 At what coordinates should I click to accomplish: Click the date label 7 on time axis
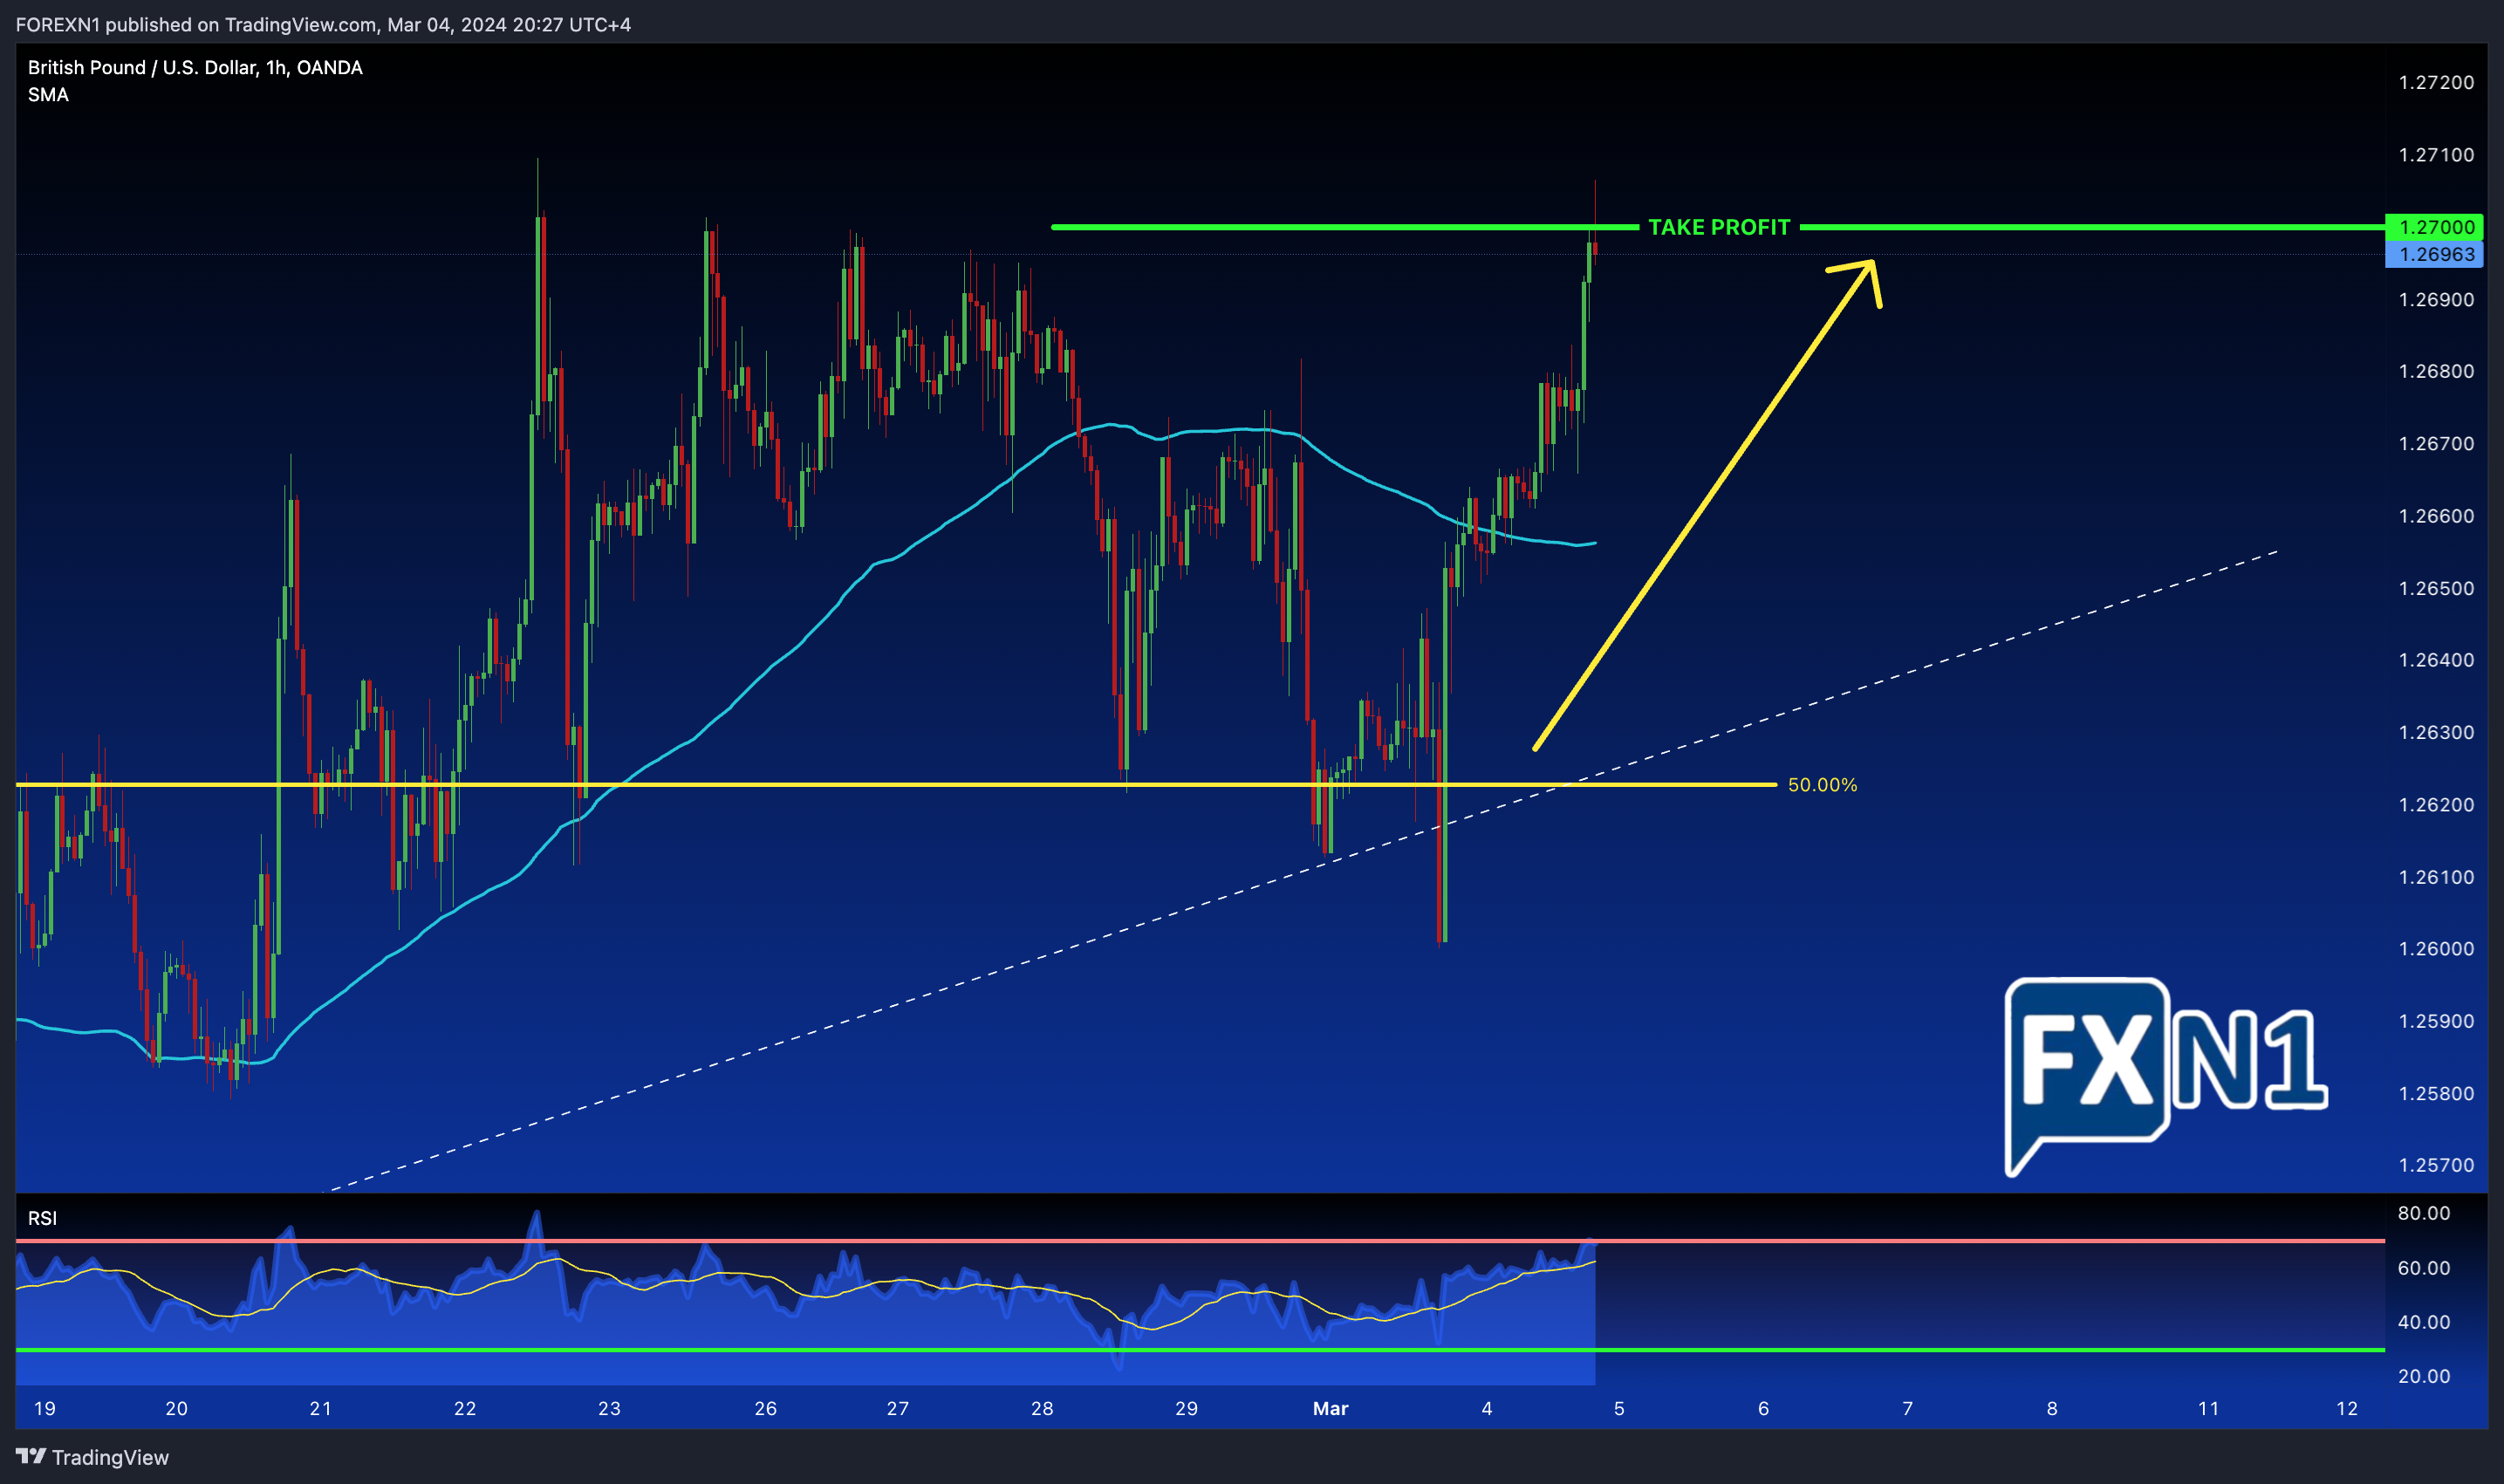point(1907,1408)
